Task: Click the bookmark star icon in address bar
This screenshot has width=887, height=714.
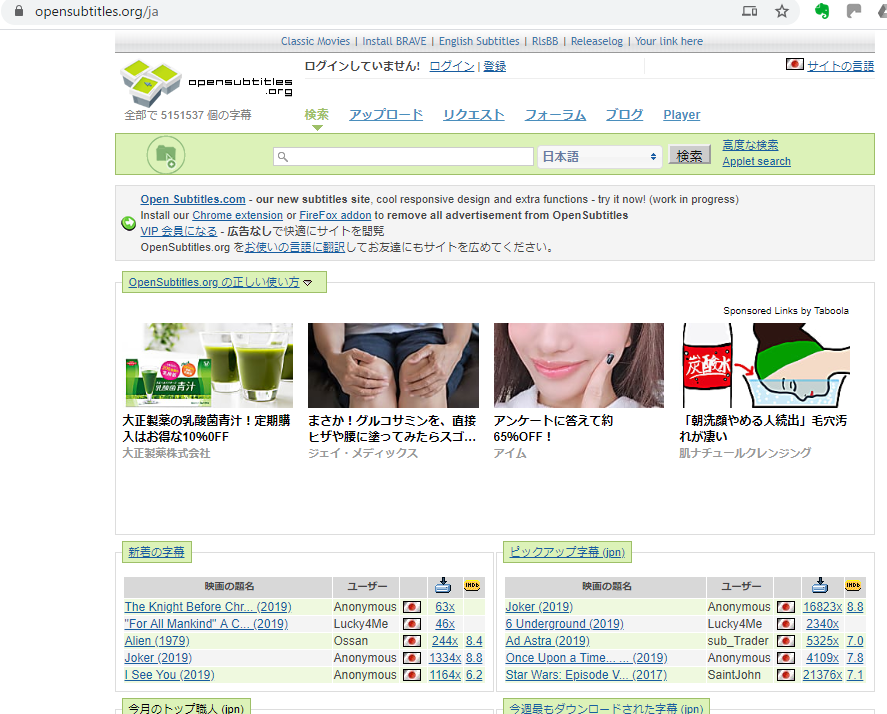Action: pos(782,11)
